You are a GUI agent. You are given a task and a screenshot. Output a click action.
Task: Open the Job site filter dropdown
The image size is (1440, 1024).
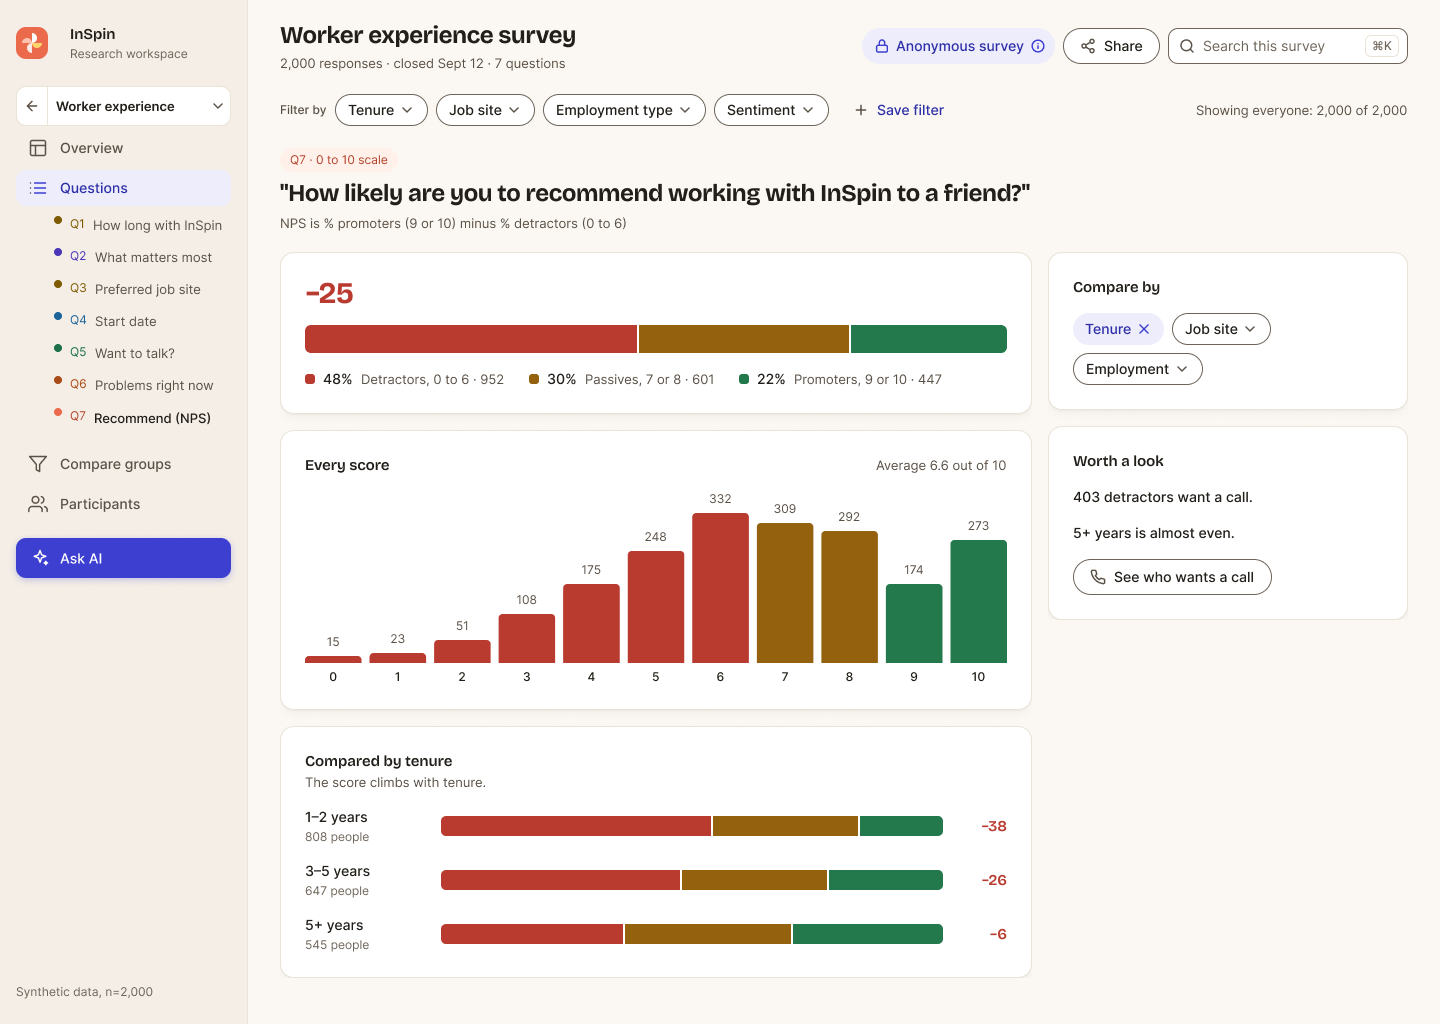pyautogui.click(x=485, y=110)
